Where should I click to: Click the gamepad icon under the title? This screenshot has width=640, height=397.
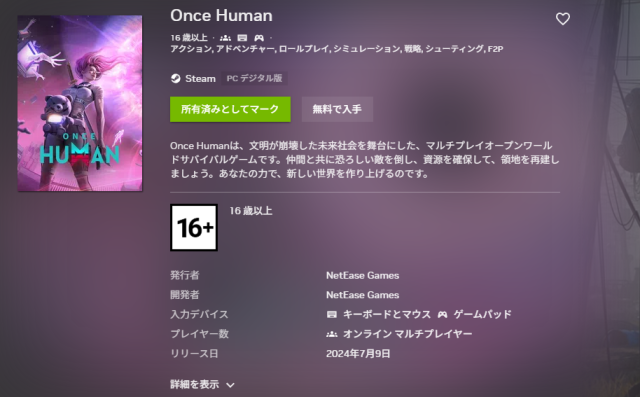(259, 38)
